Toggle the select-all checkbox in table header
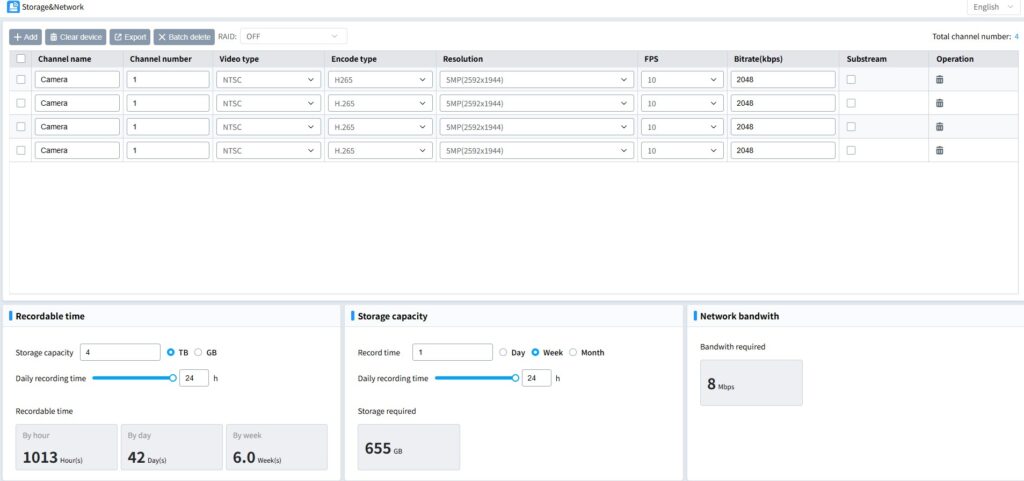 click(21, 59)
